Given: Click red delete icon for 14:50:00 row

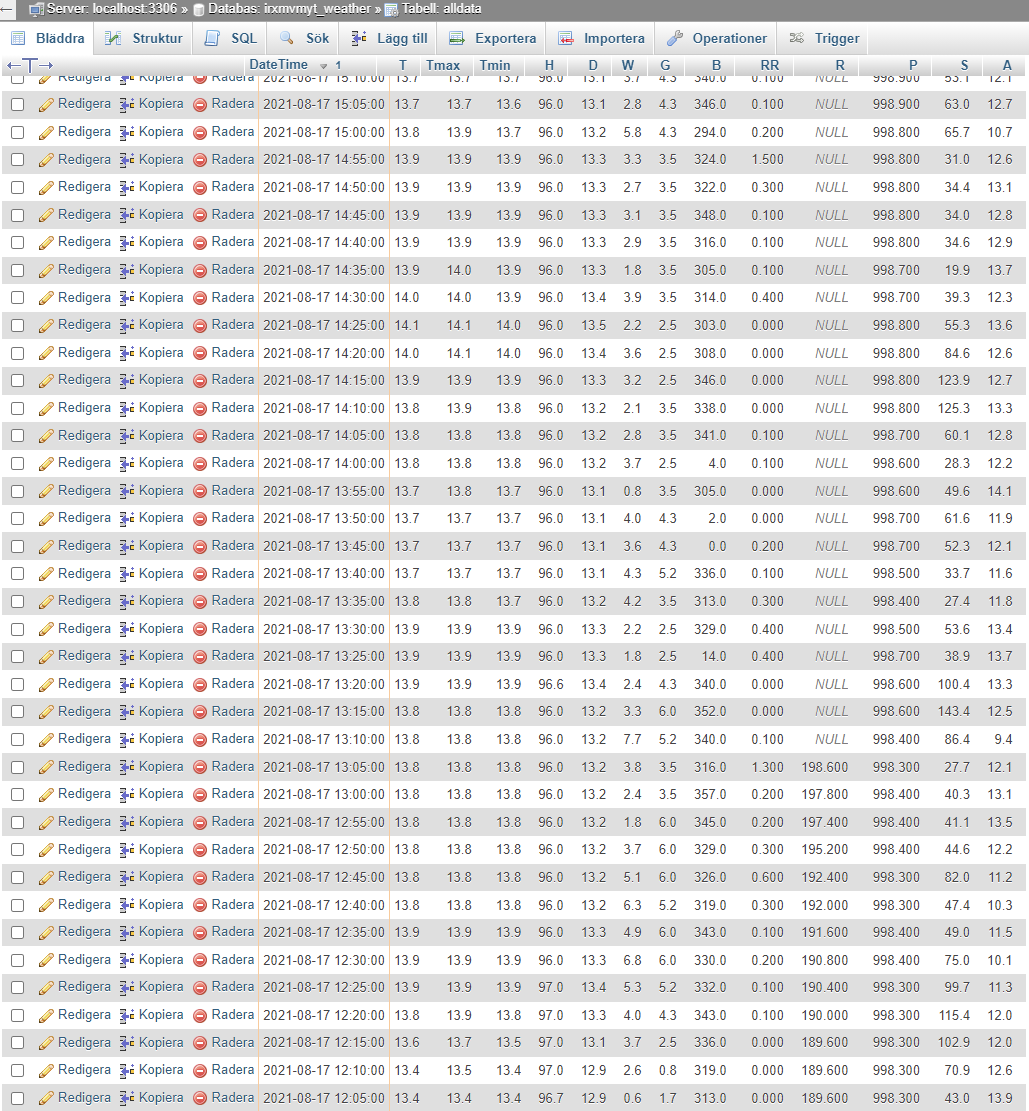Looking at the screenshot, I should click(x=200, y=188).
